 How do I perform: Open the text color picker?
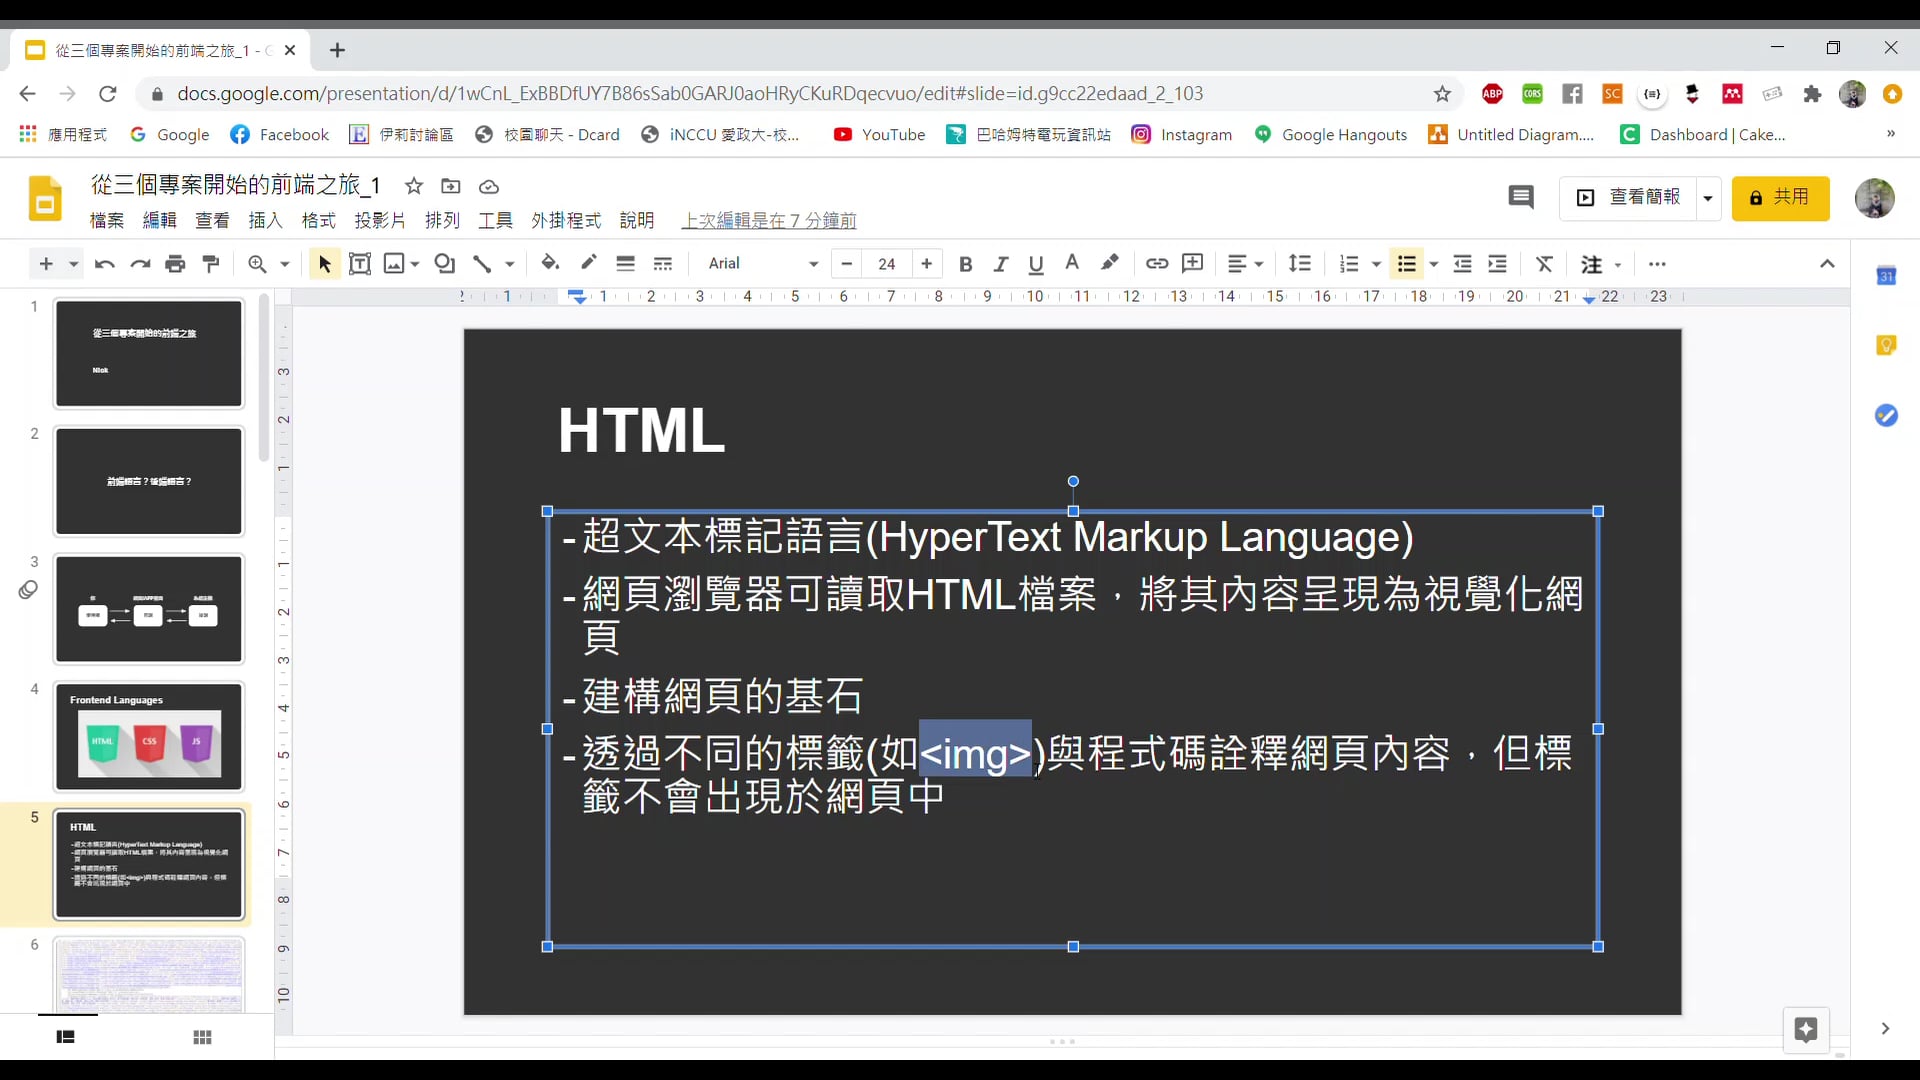point(1072,264)
